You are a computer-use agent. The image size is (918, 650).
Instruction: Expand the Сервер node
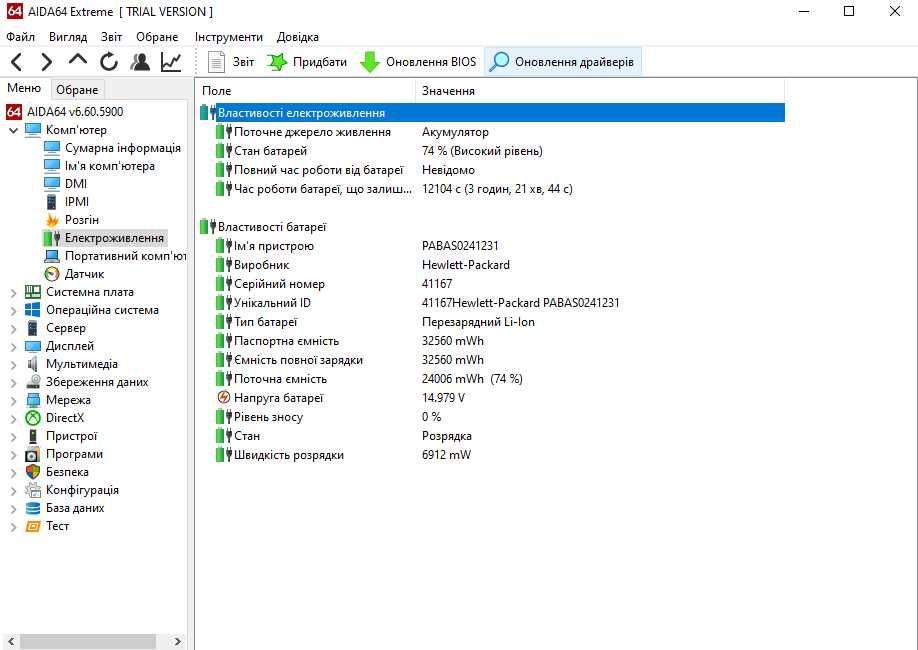point(13,329)
